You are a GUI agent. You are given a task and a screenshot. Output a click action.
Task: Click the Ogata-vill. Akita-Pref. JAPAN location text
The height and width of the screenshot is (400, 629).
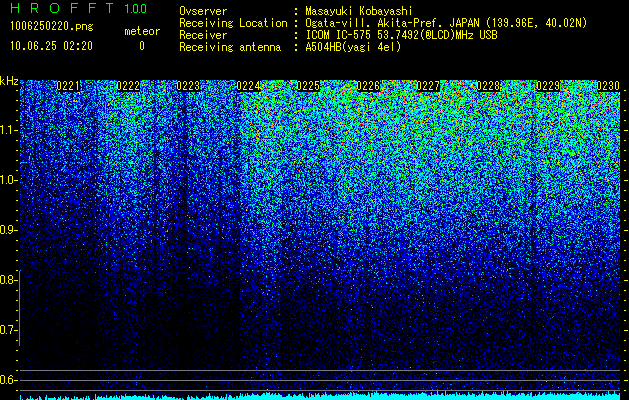pos(446,23)
